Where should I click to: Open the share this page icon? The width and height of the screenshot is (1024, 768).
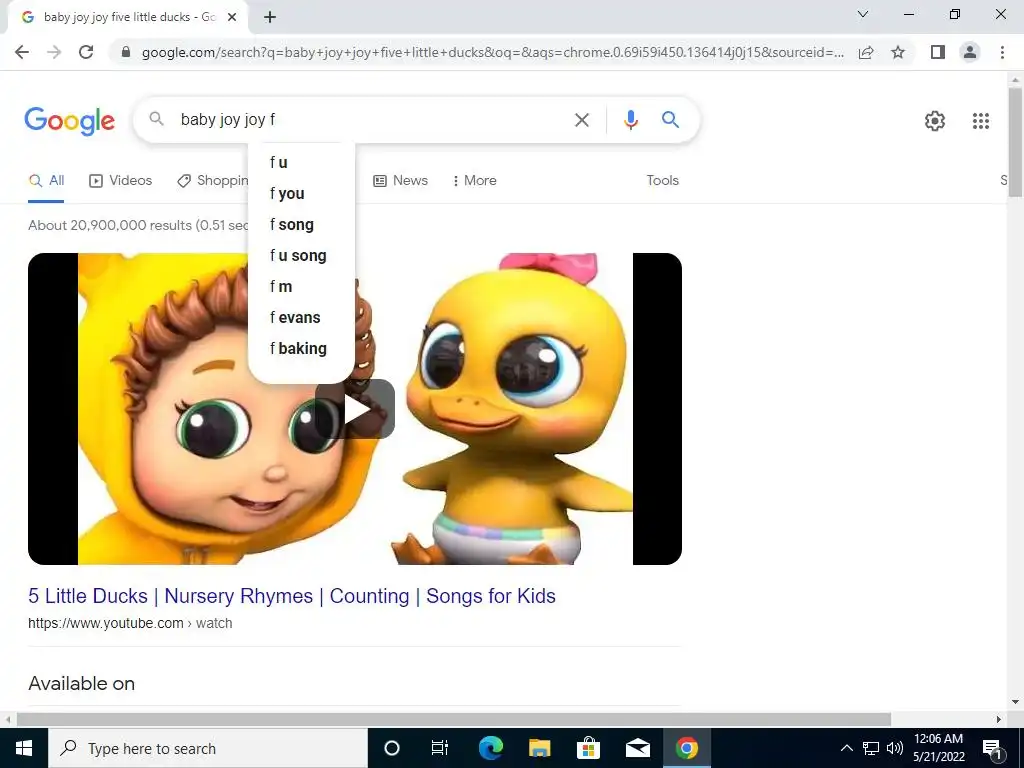[866, 52]
